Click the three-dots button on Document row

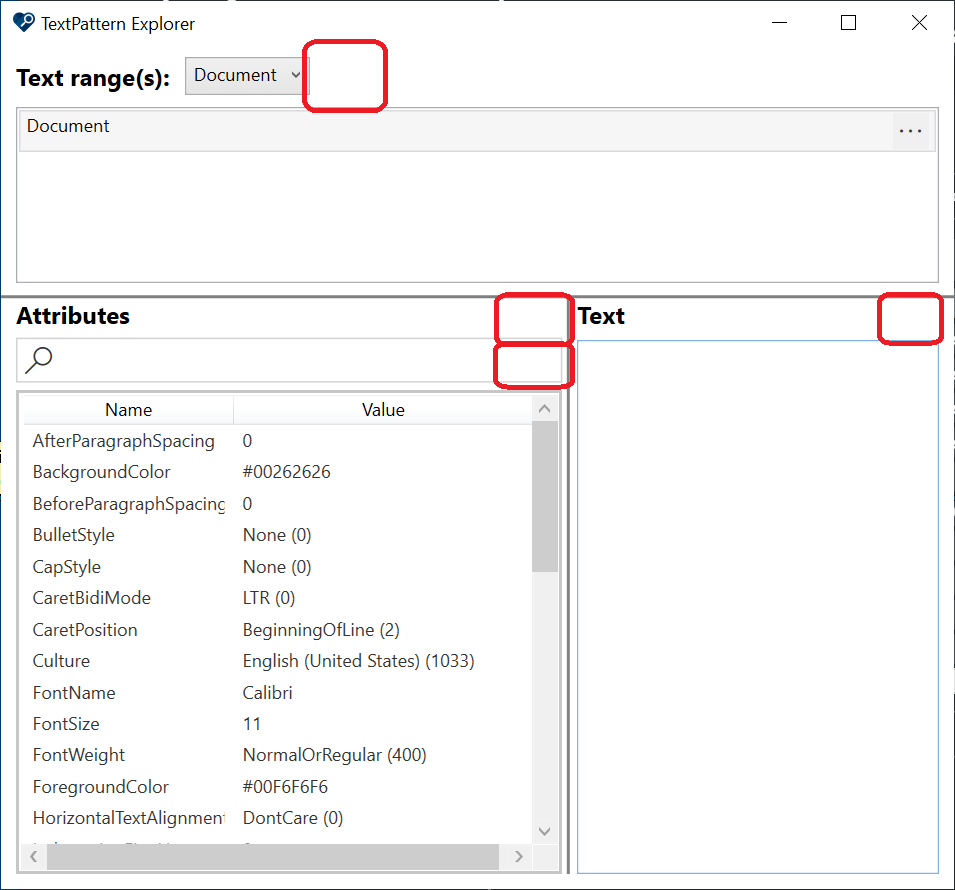pos(911,130)
